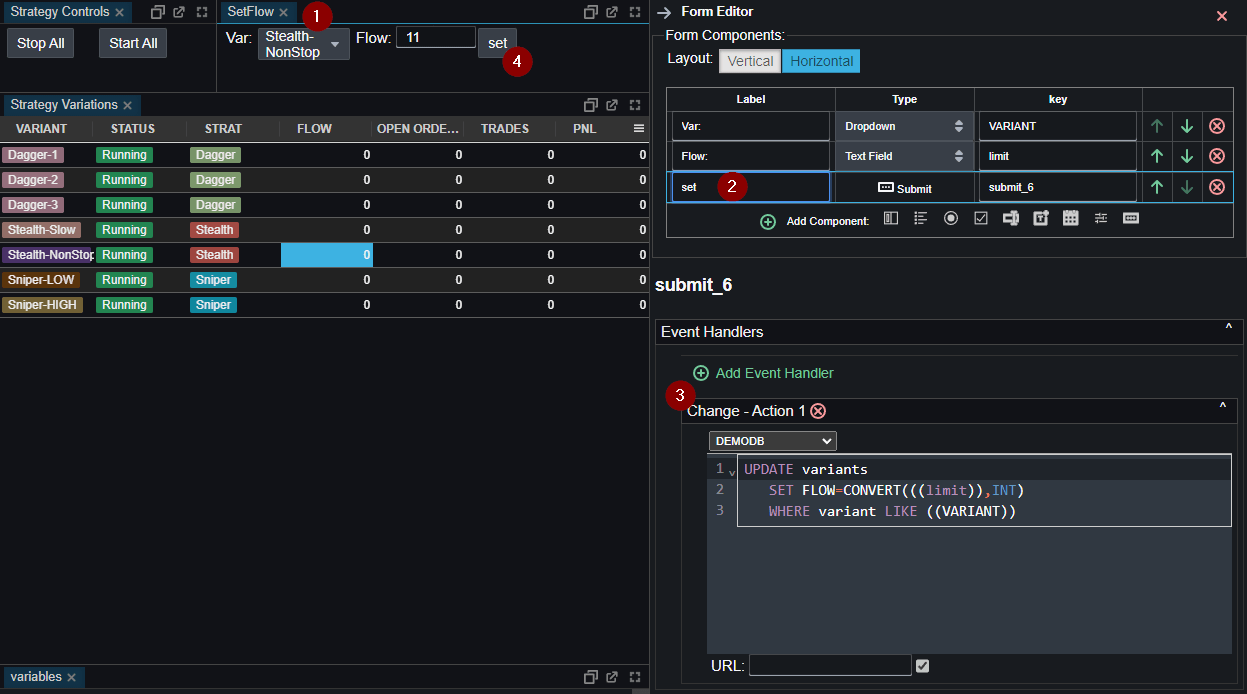Edit the key field containing limit
The image size is (1247, 694).
(1058, 156)
